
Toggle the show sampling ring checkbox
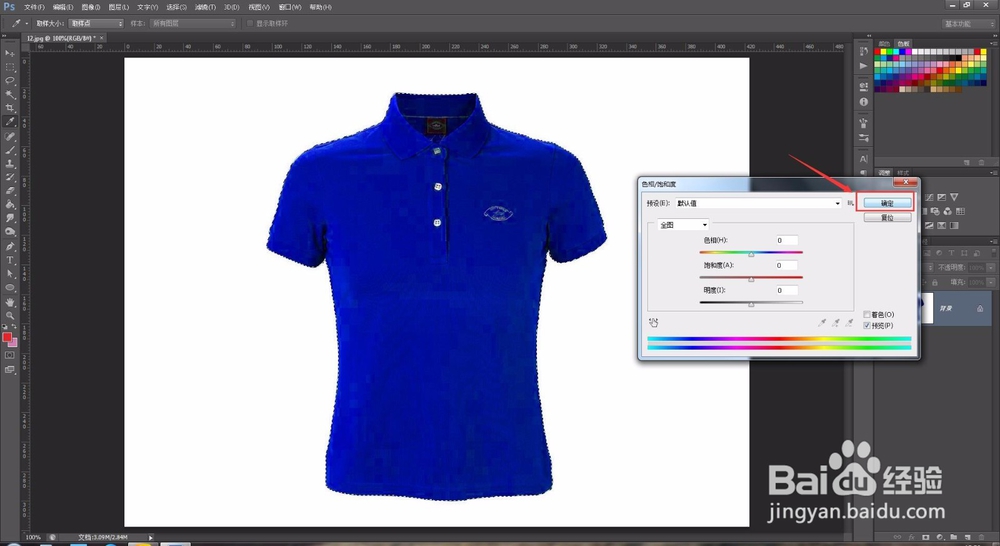point(249,23)
